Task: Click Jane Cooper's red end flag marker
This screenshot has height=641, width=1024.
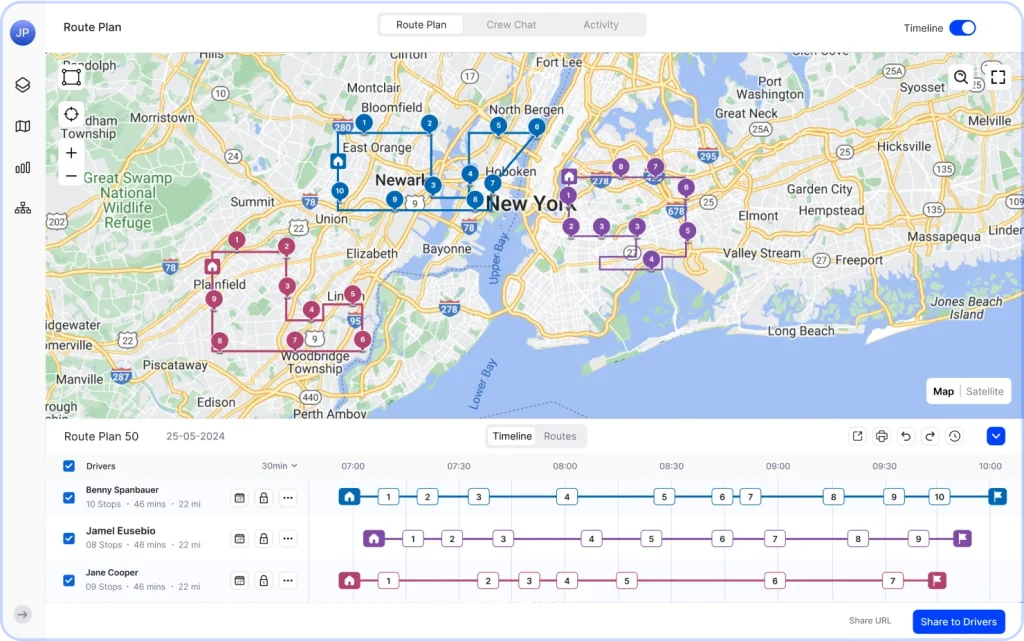Action: point(937,580)
